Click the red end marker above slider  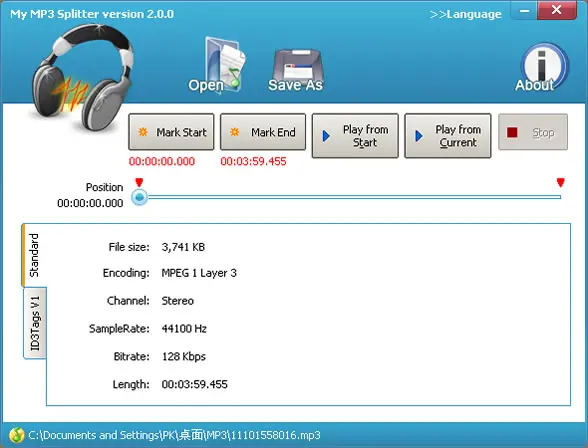tap(561, 182)
